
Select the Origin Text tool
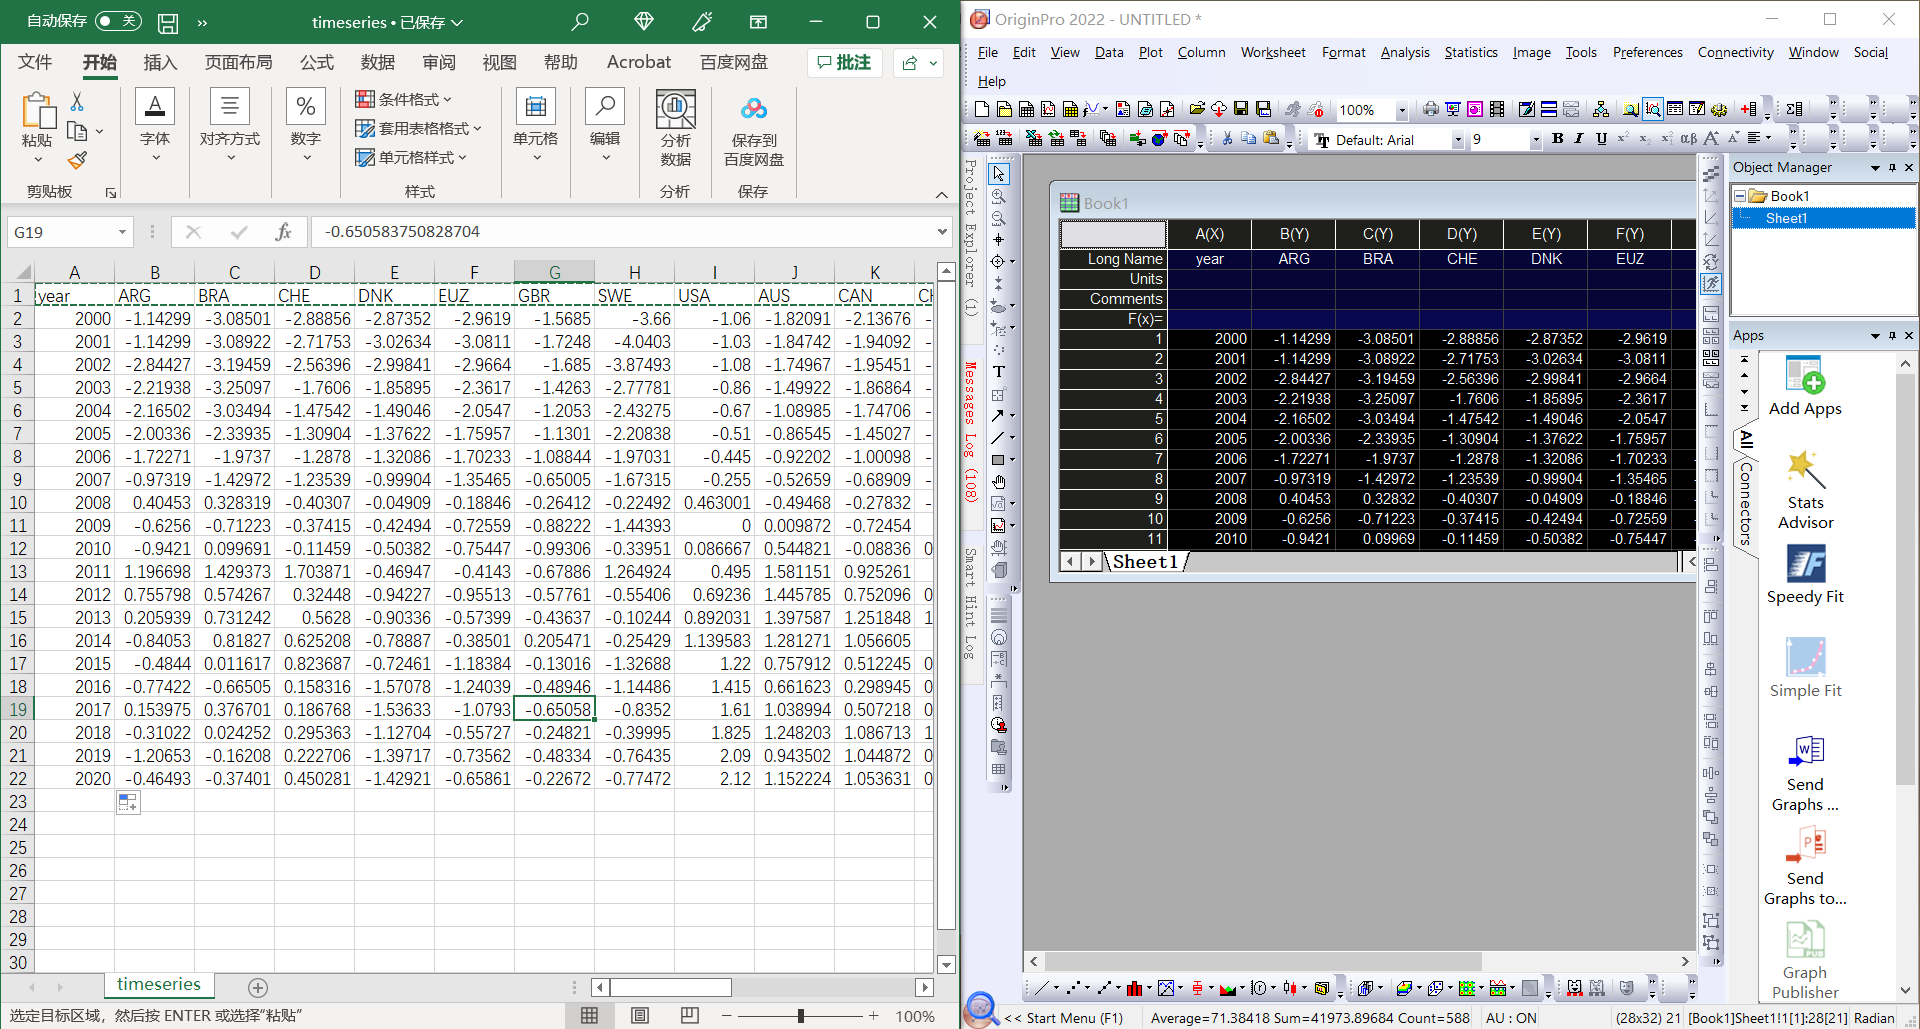(998, 372)
